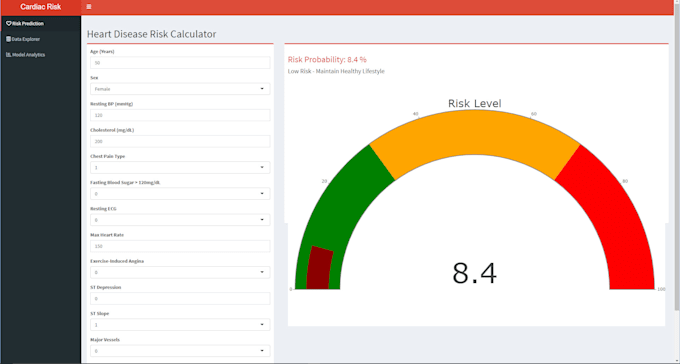Open the Data Explorer tab

pos(41,39)
